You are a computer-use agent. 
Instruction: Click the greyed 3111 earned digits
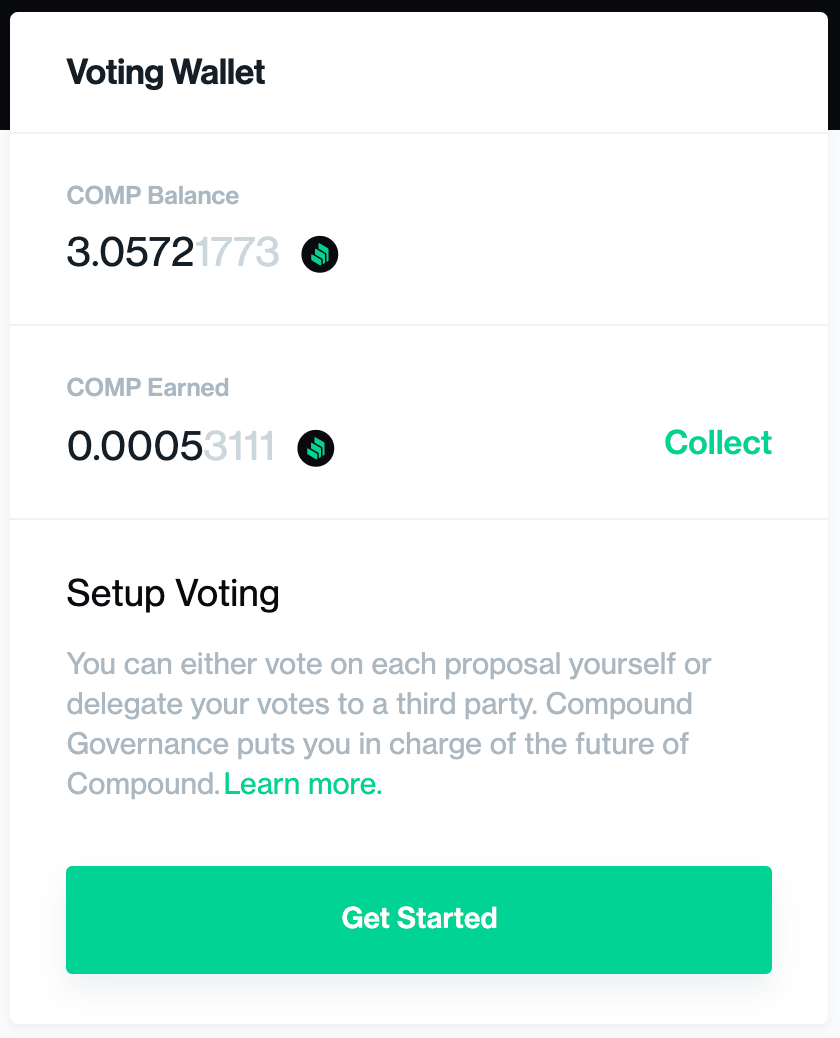[x=239, y=446]
